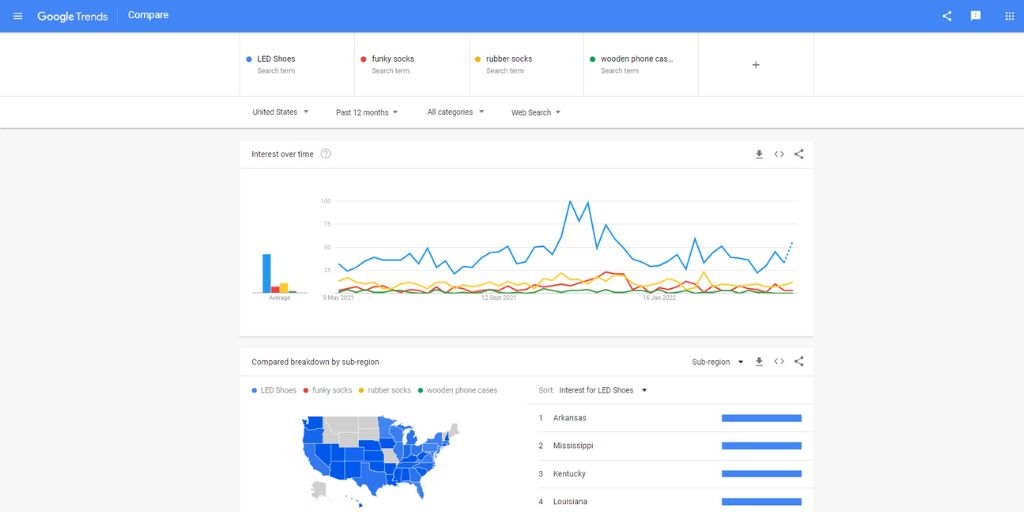This screenshot has height=512, width=1024.
Task: Select LED Shoes in map legend
Action: click(x=274, y=391)
